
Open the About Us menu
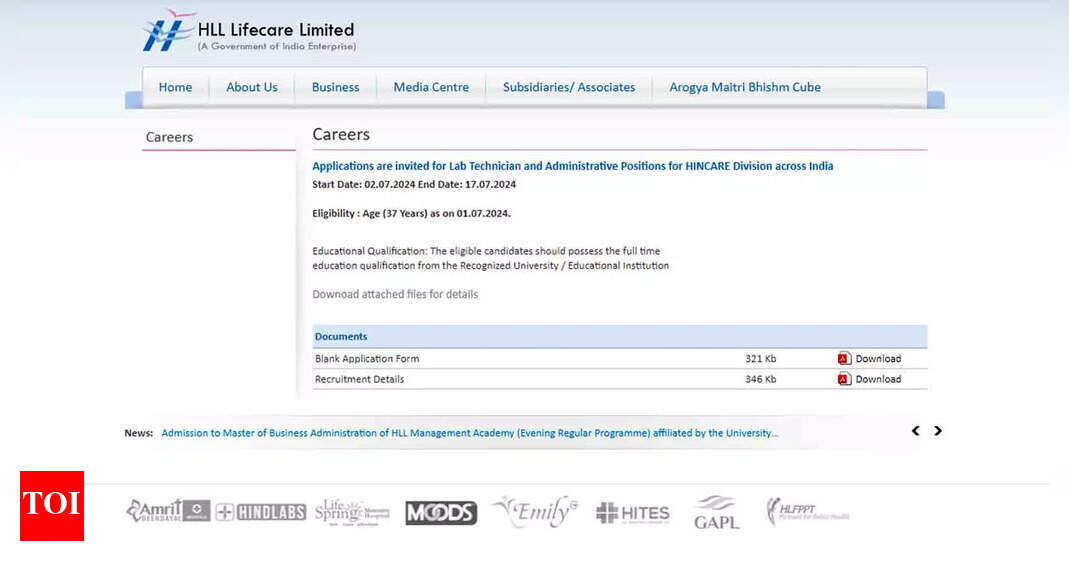coord(252,87)
